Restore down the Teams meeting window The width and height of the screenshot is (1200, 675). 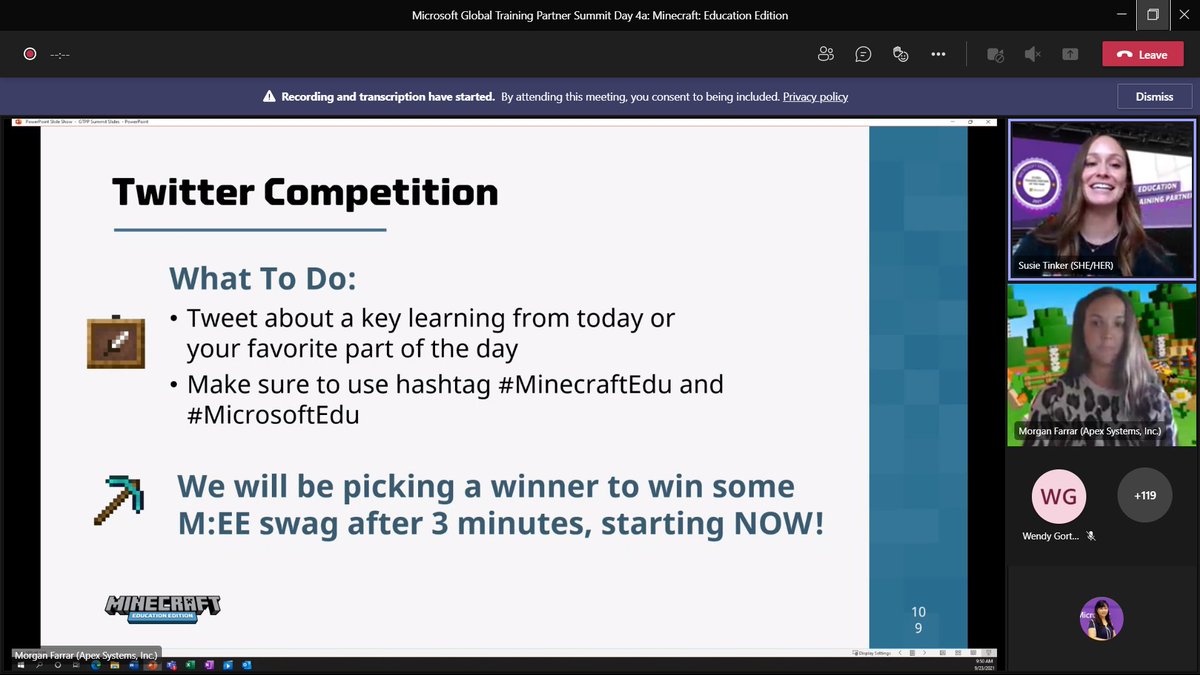(1153, 15)
